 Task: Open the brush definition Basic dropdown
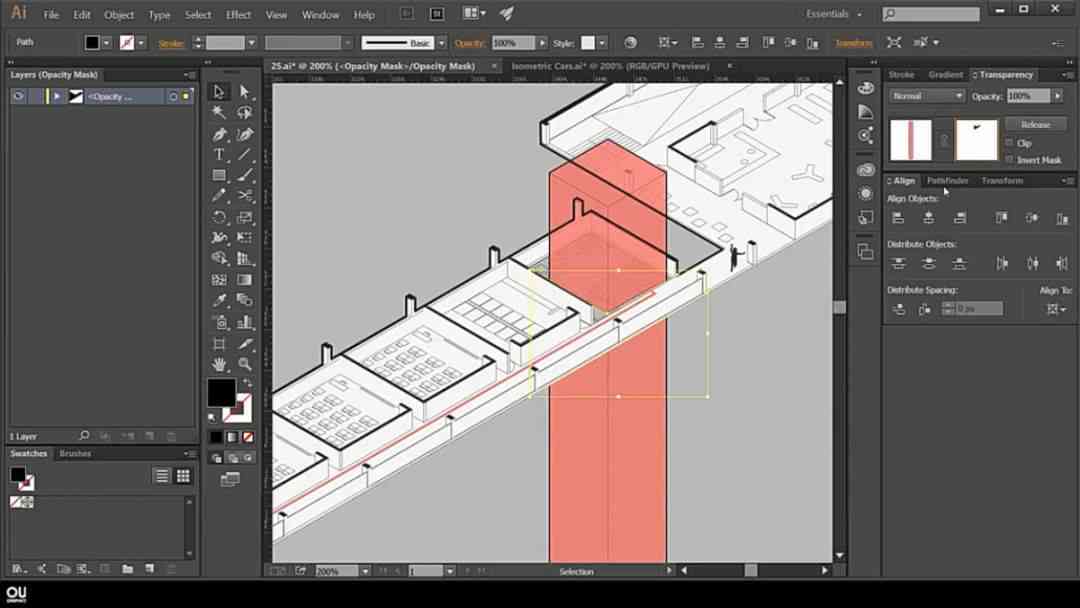tap(442, 43)
